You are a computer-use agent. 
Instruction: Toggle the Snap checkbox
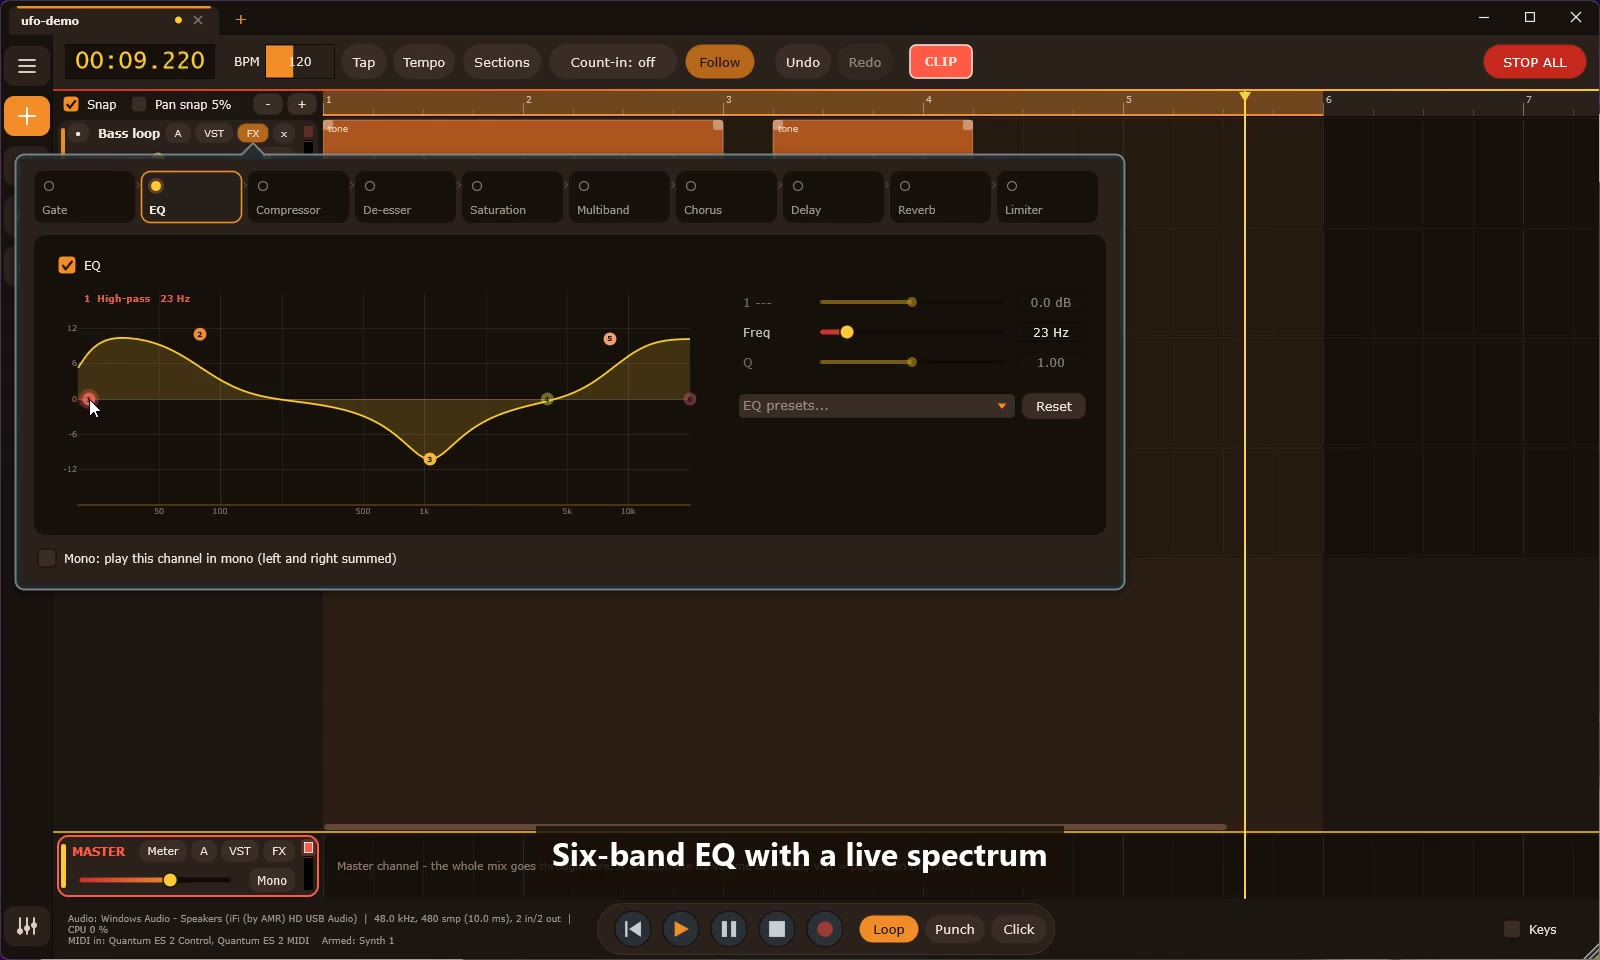tap(71, 104)
